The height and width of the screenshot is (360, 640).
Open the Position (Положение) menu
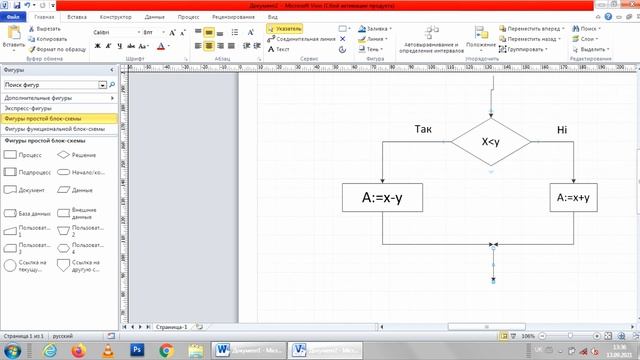click(481, 39)
